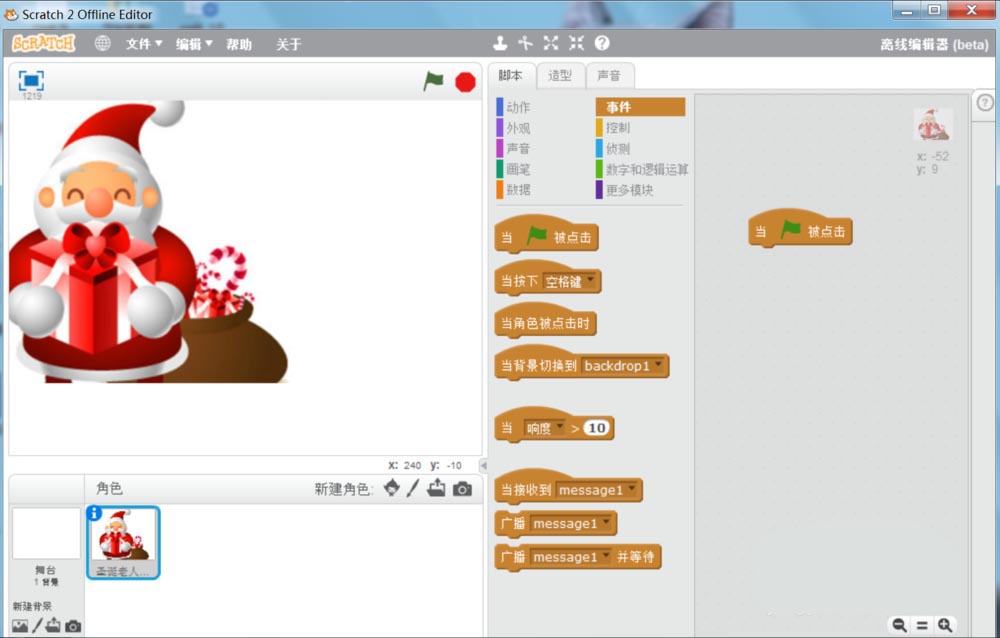The width and height of the screenshot is (1000, 638).
Task: Choose new sprite from library icon
Action: pyautogui.click(x=391, y=488)
